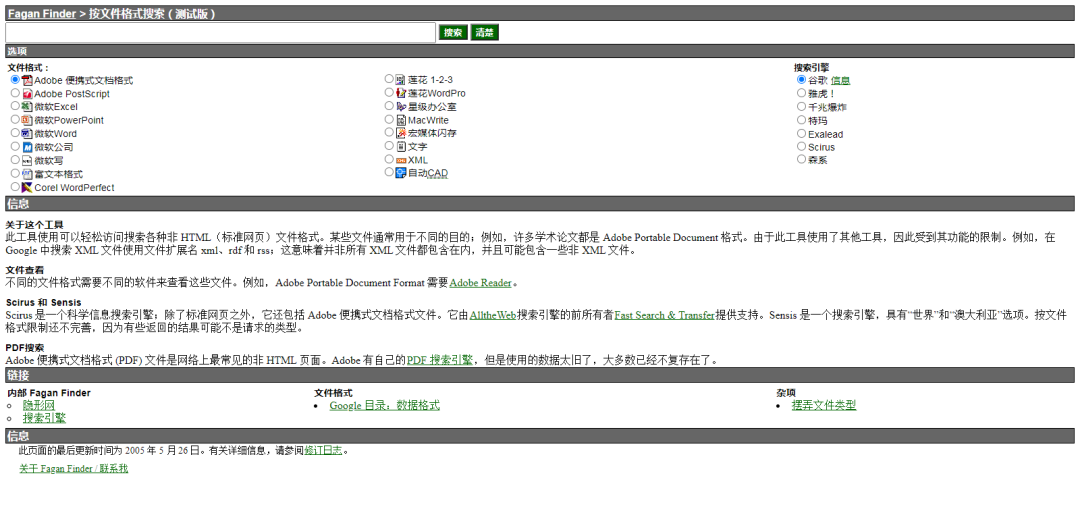
Task: Click the Corel WordPerfect icon
Action: point(27,187)
